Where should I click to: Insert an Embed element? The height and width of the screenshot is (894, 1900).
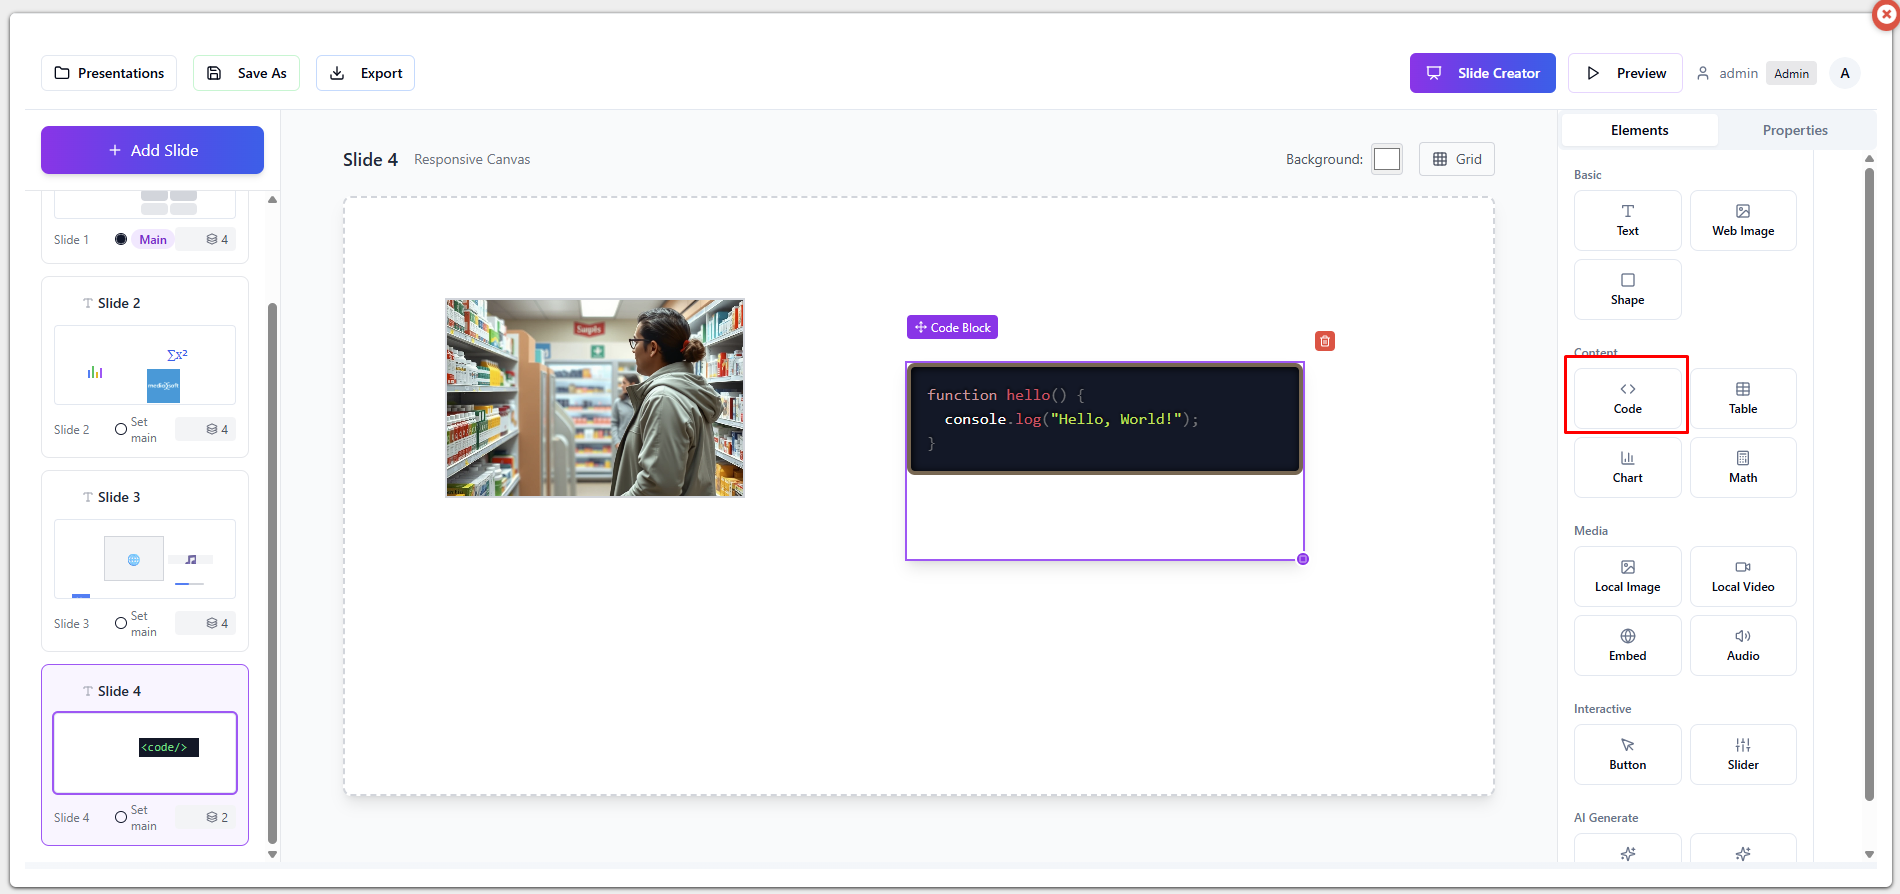pyautogui.click(x=1627, y=645)
